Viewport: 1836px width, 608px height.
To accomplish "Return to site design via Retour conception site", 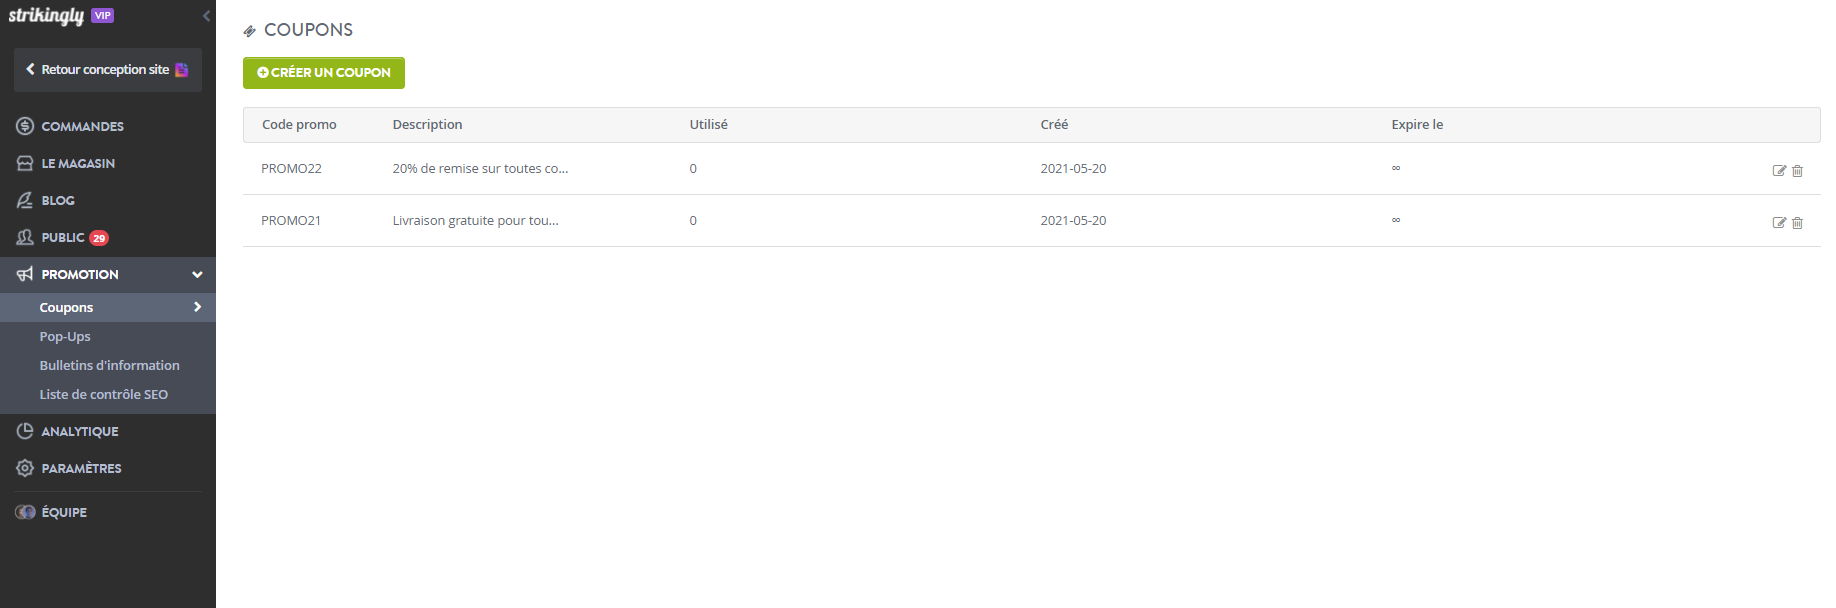I will (x=108, y=70).
